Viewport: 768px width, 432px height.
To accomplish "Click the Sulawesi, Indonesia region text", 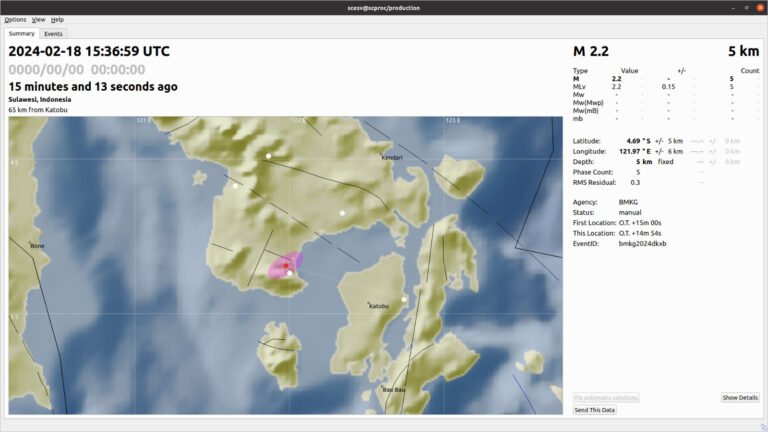I will click(x=40, y=99).
